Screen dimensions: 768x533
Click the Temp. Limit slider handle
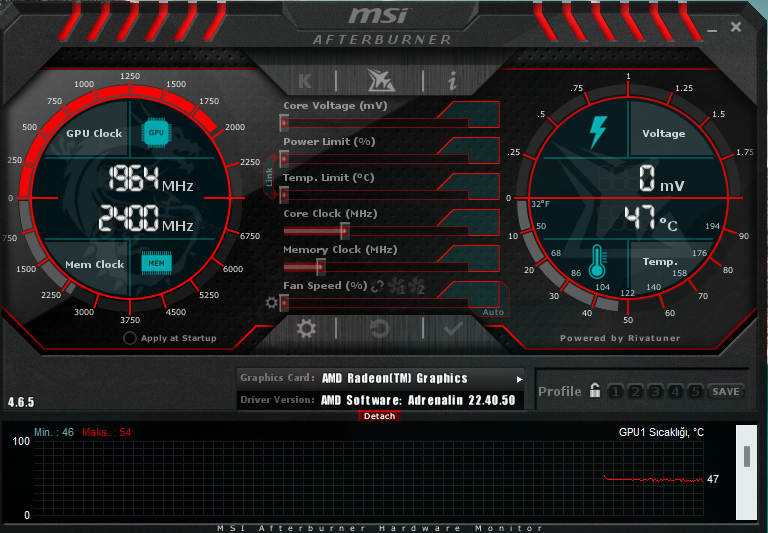click(x=284, y=195)
